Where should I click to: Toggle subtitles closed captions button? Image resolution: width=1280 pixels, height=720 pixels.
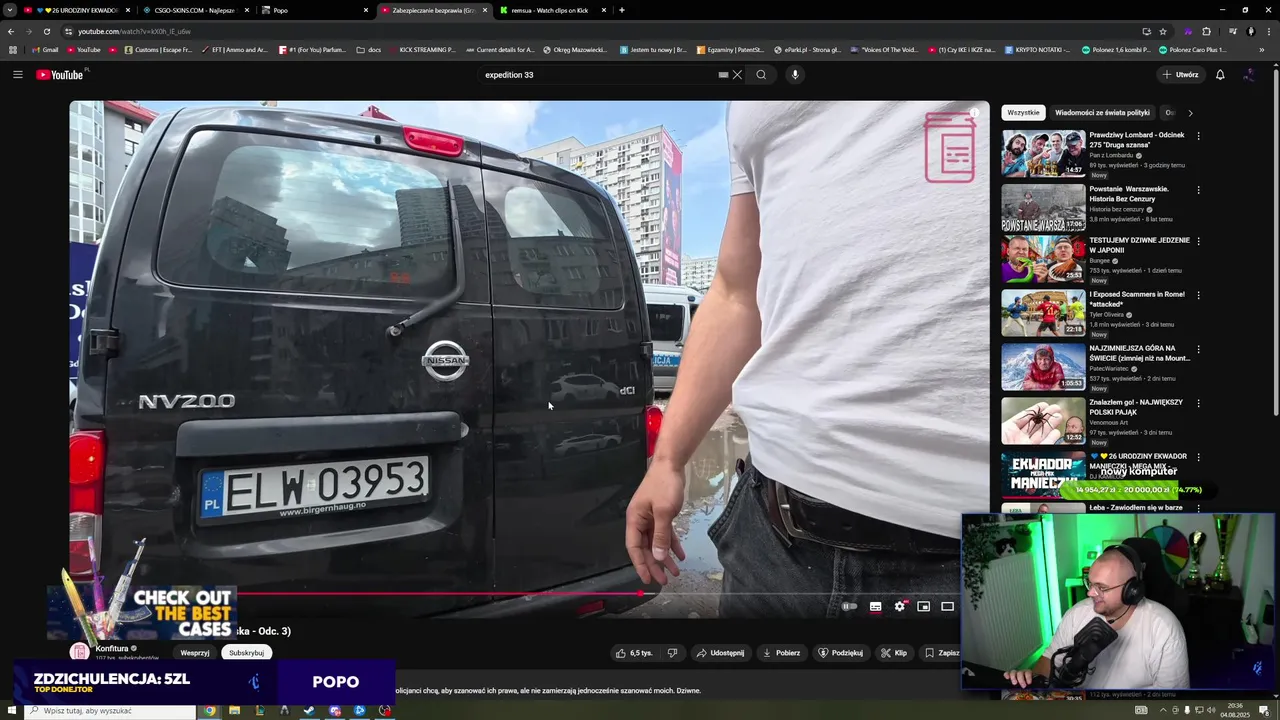(876, 606)
